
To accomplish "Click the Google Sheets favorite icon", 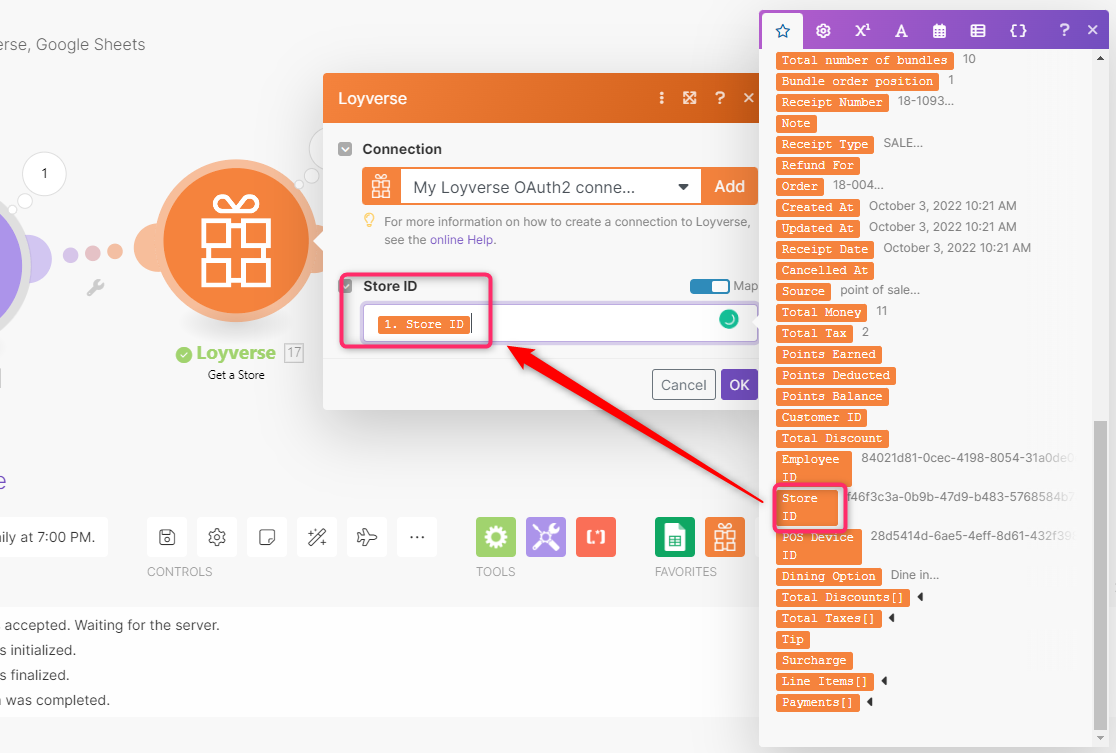I will point(675,537).
